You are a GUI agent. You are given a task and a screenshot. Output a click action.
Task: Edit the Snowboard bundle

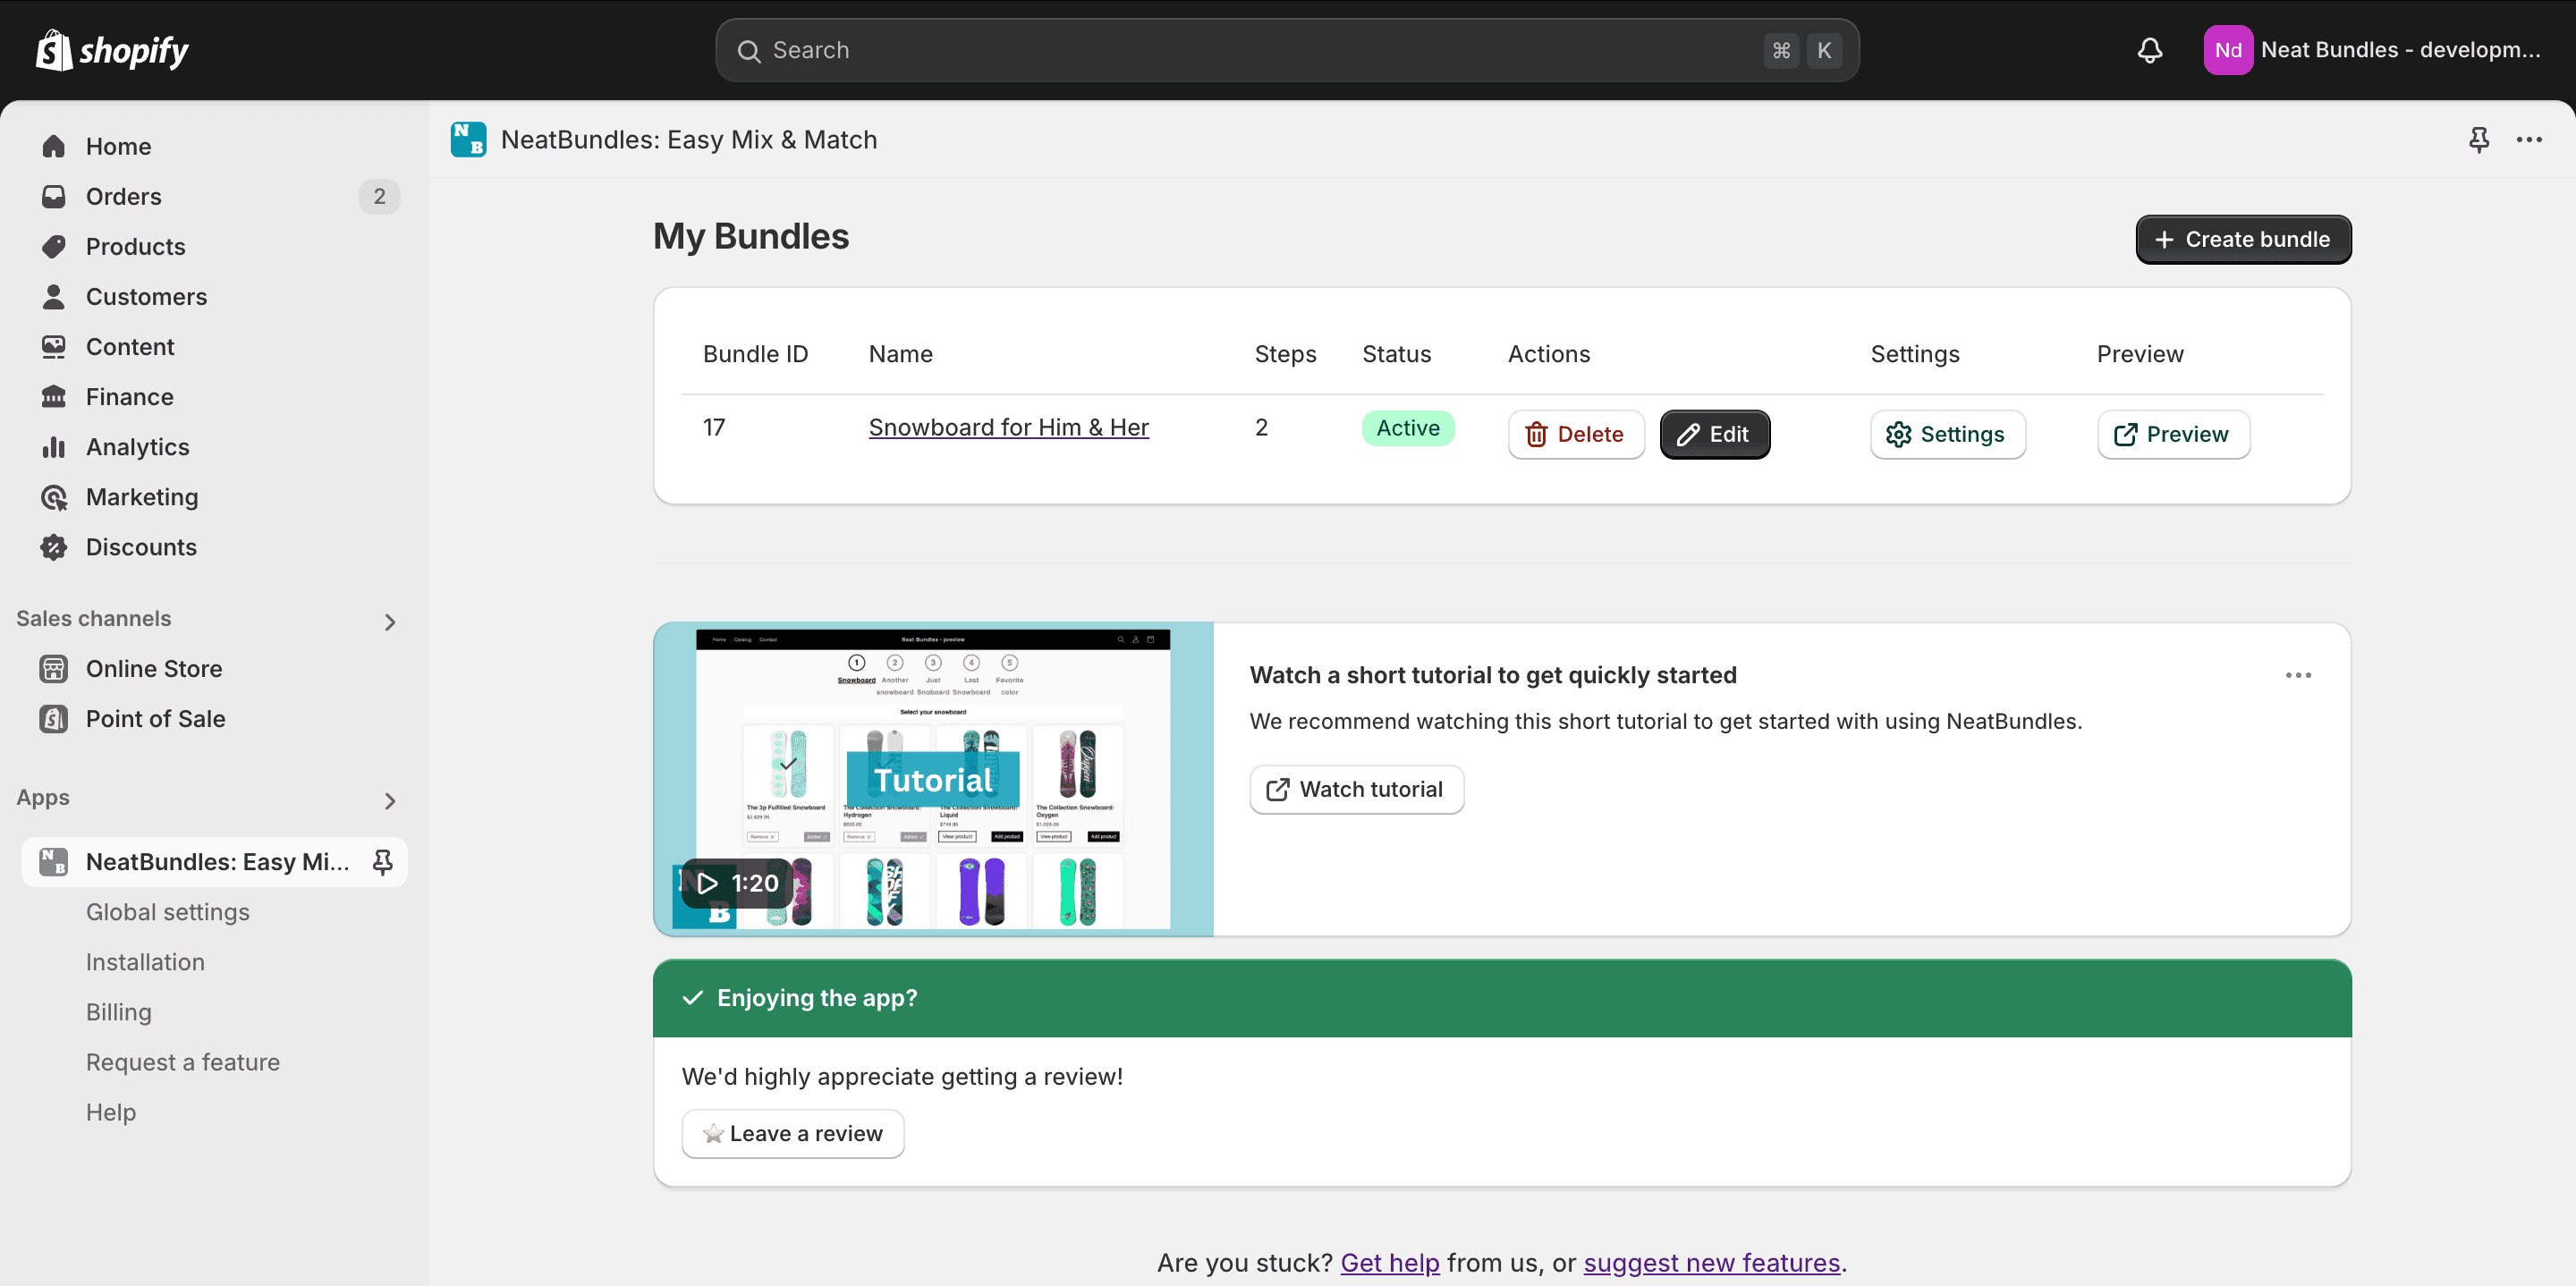(x=1714, y=434)
